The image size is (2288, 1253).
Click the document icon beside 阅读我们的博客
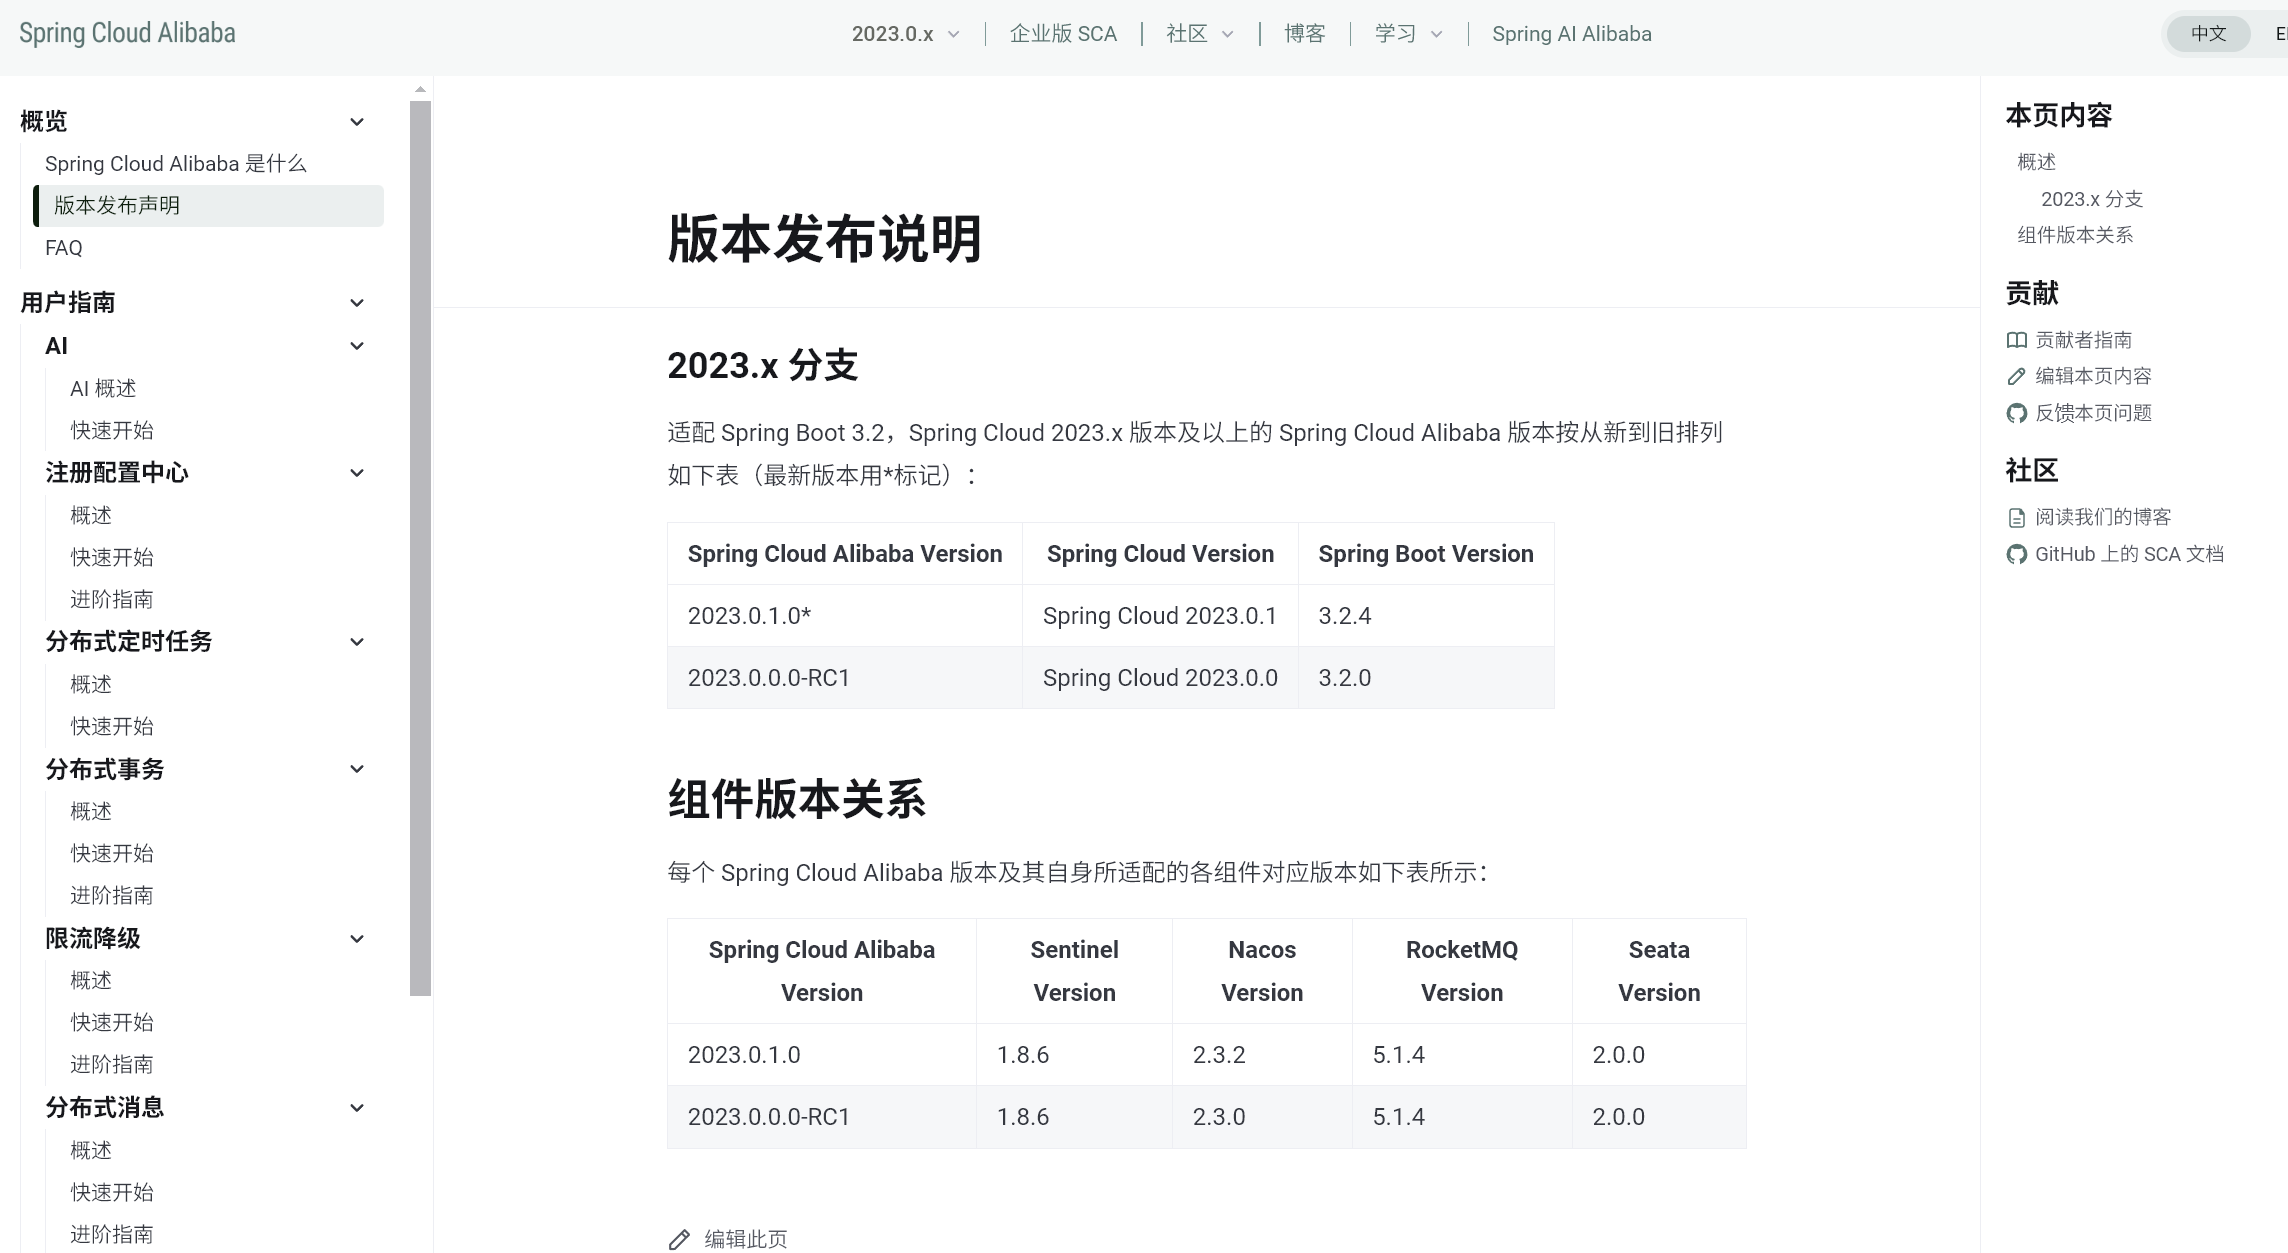coord(2016,518)
